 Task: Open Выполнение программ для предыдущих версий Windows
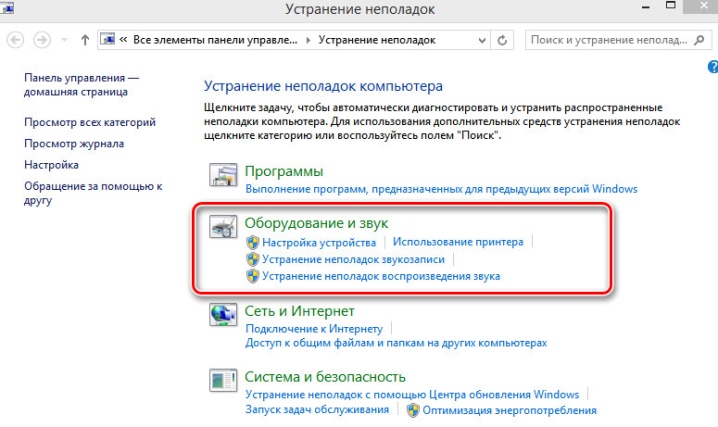(441, 189)
